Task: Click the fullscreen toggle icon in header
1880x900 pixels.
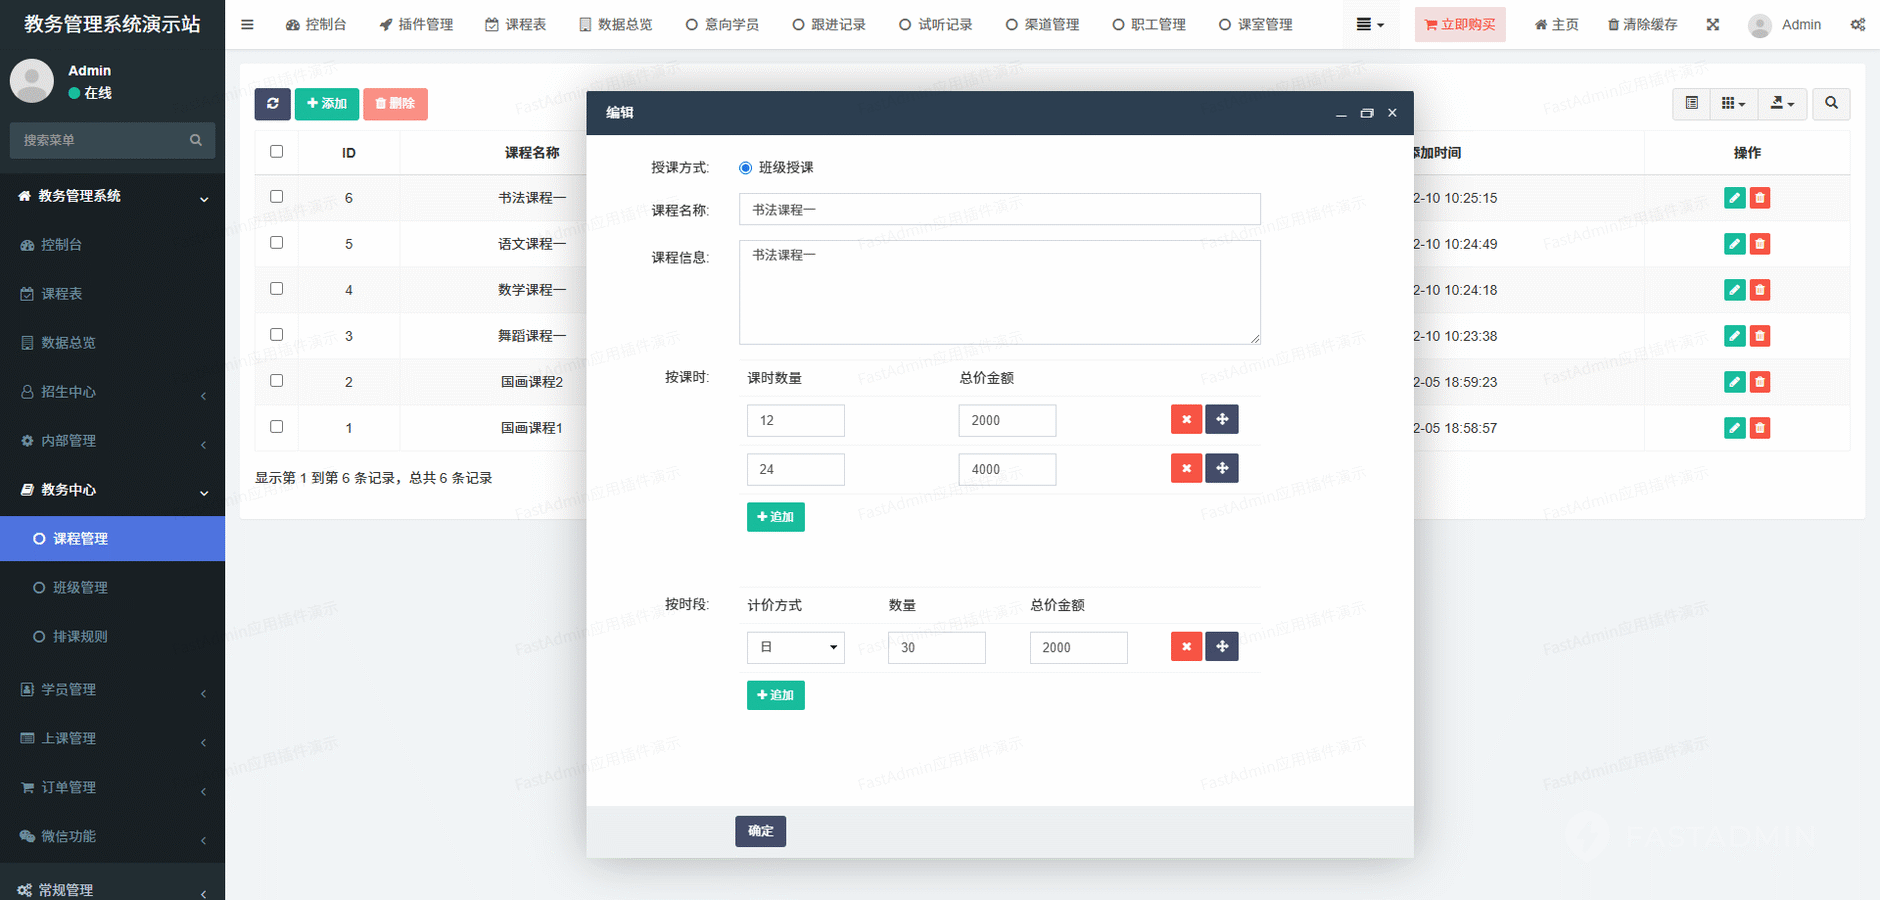Action: [x=1713, y=24]
